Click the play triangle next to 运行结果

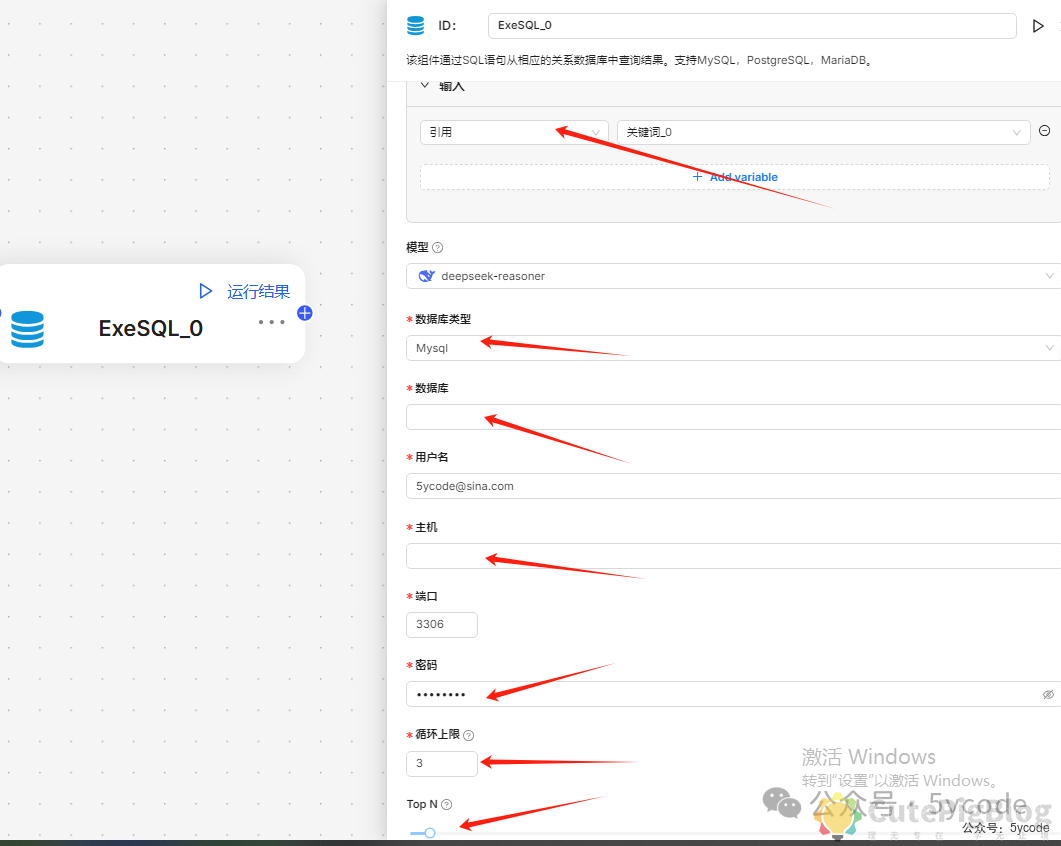[x=205, y=291]
